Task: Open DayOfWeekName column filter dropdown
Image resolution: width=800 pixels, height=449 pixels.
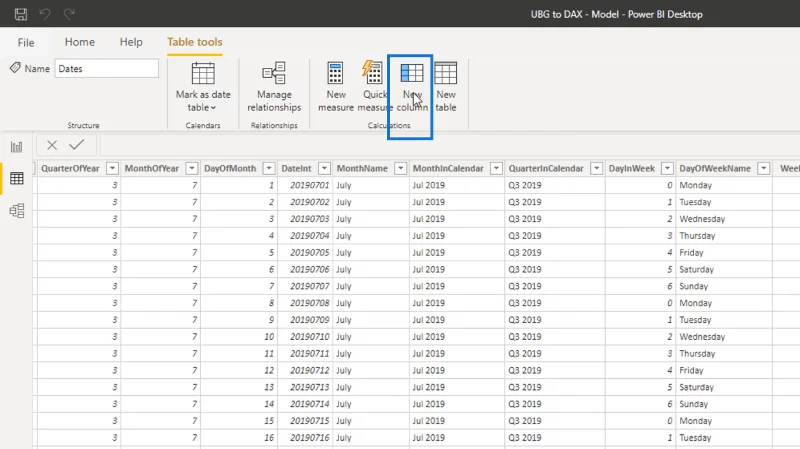Action: click(763, 168)
